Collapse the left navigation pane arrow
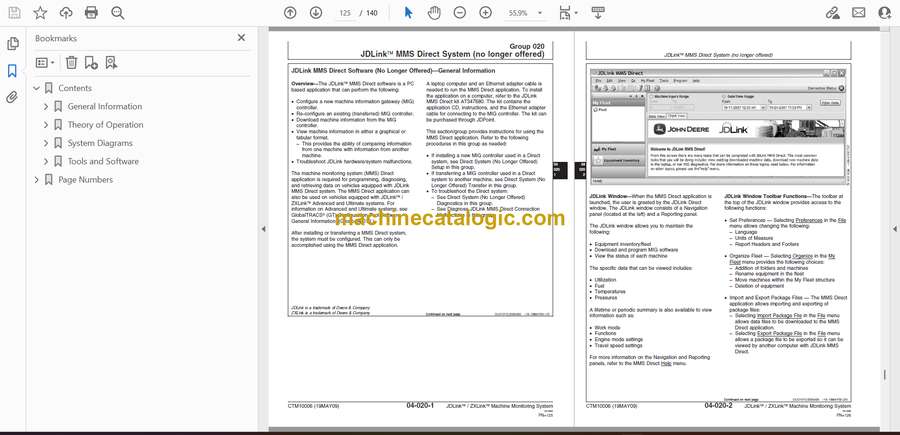The image size is (900, 435). point(263,229)
